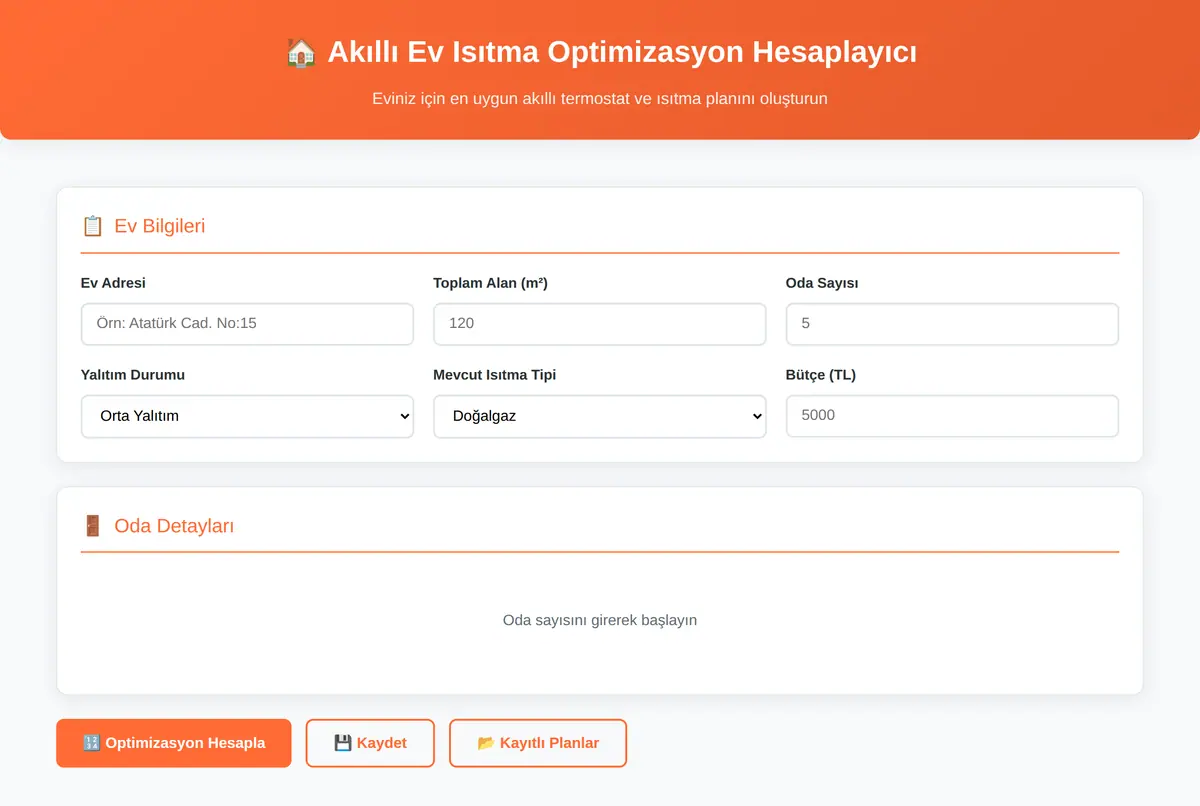Click the 'Oda sayısını girerek başlayın' message
The height and width of the screenshot is (806, 1200).
(x=600, y=620)
